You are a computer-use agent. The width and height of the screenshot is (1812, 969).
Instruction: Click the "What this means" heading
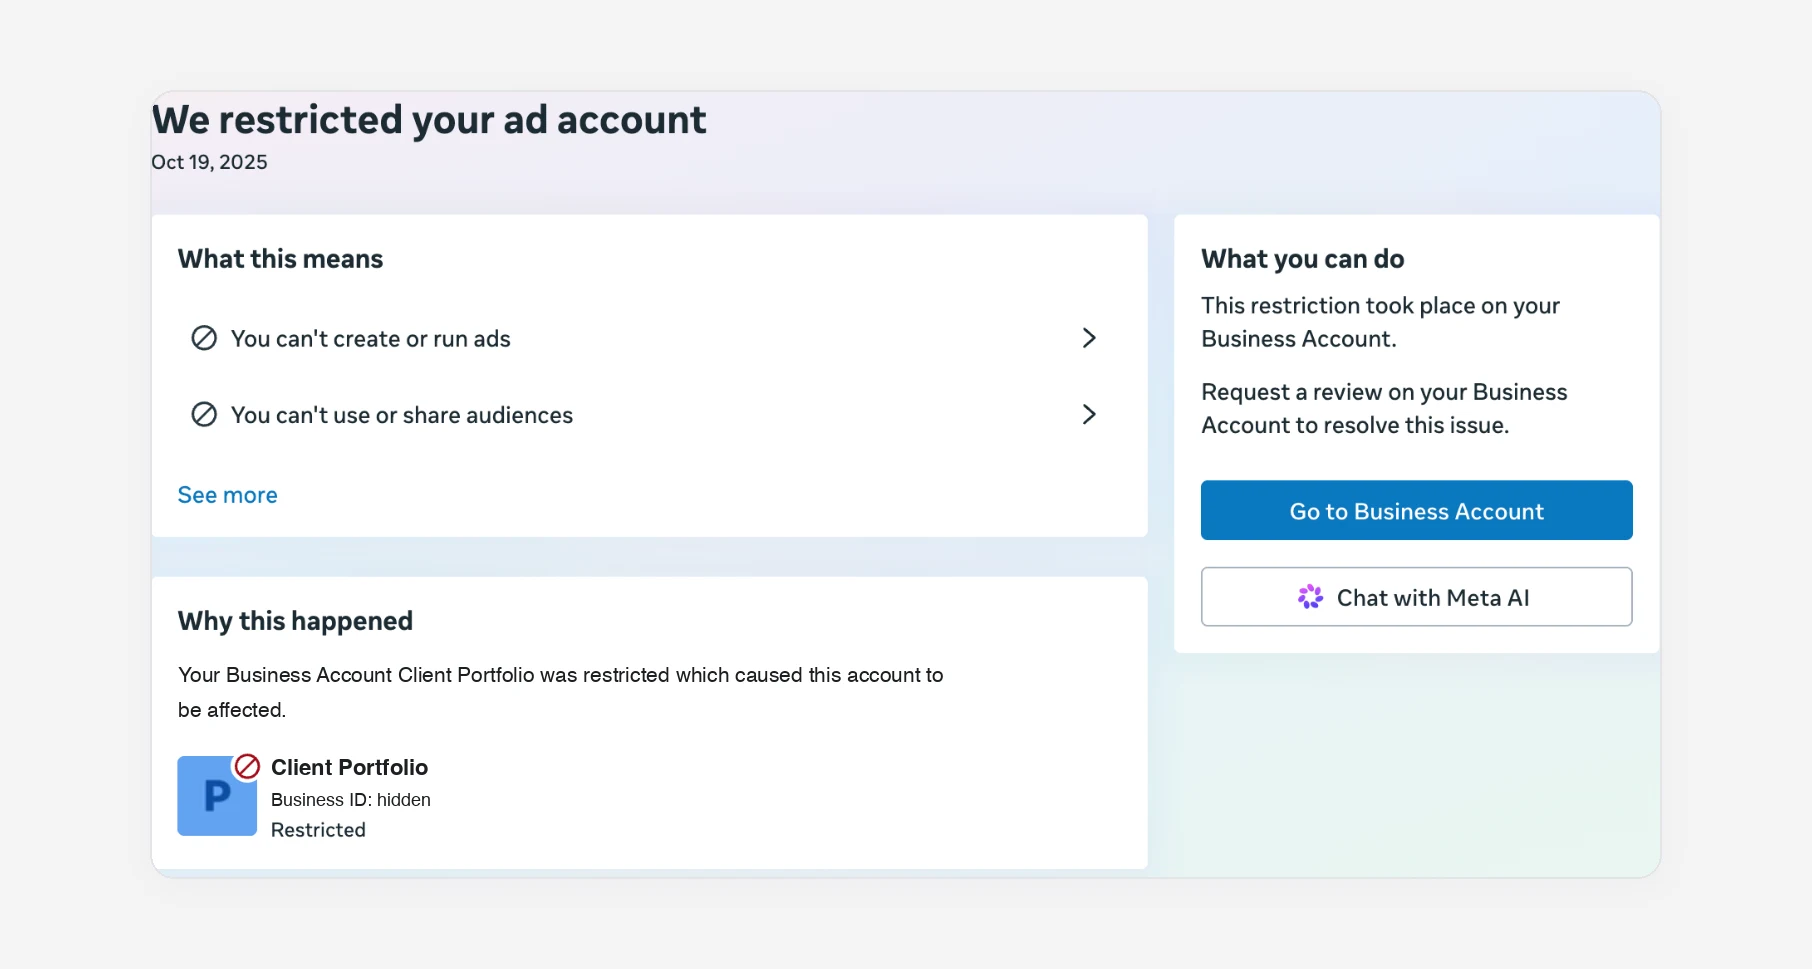coord(280,259)
